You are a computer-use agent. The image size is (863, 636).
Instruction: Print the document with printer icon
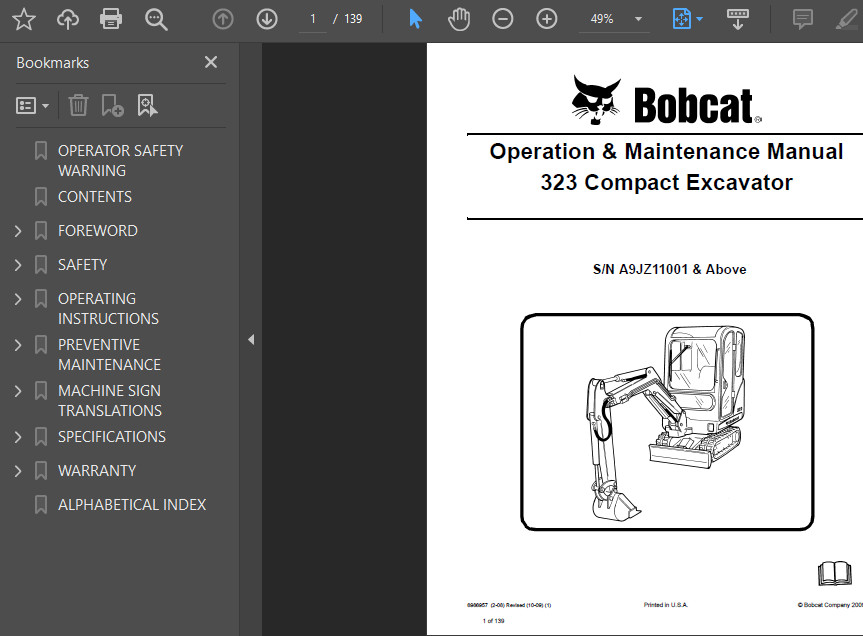tap(111, 19)
